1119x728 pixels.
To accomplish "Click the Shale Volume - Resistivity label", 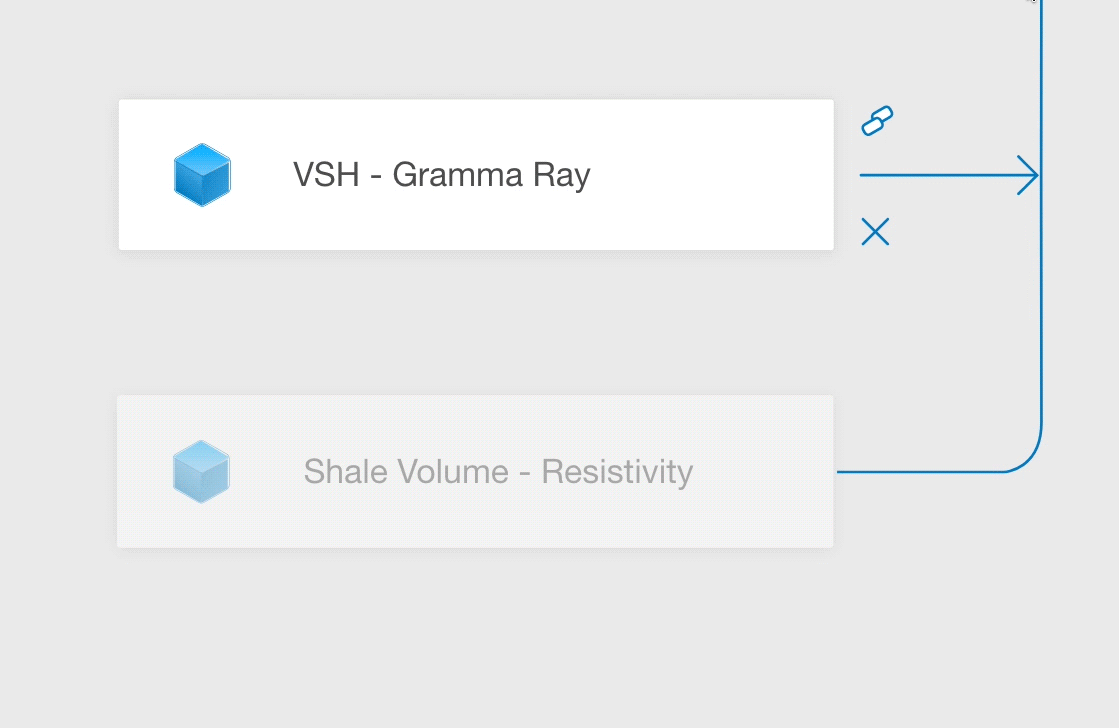I will coord(498,472).
